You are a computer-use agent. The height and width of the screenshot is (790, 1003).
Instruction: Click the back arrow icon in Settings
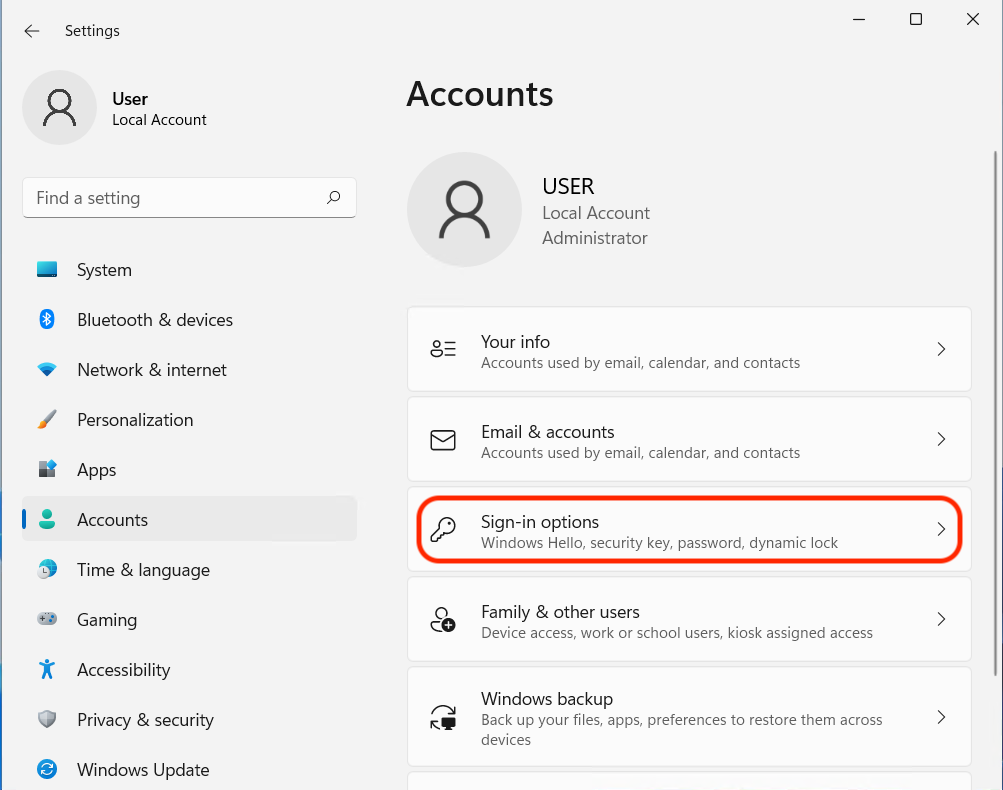point(32,31)
